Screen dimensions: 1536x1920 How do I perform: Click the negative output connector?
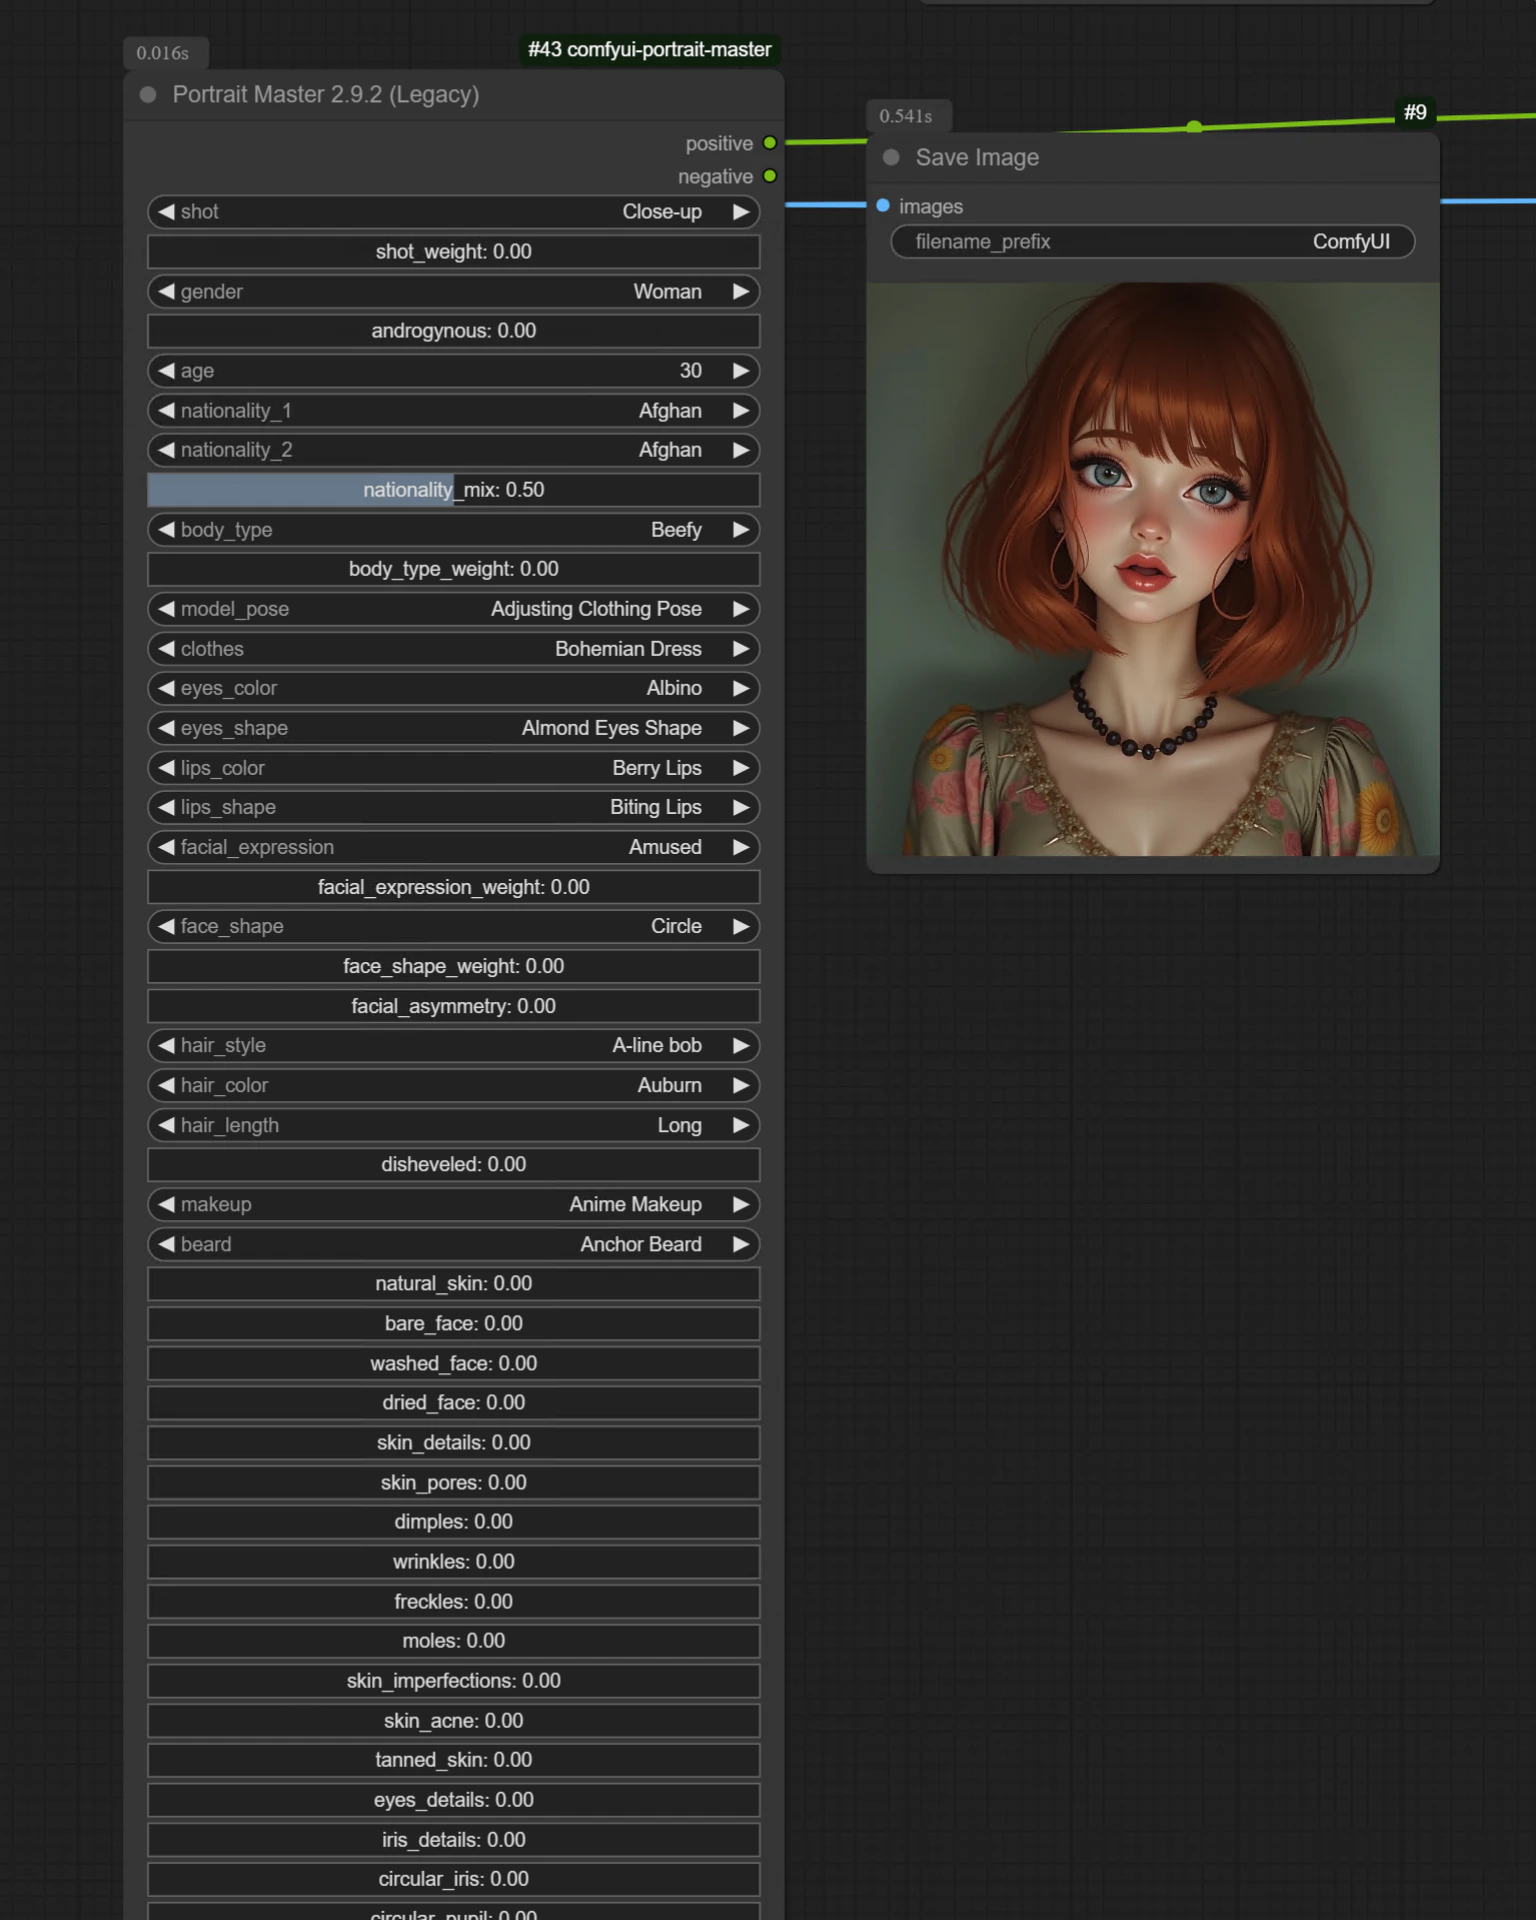pos(770,176)
